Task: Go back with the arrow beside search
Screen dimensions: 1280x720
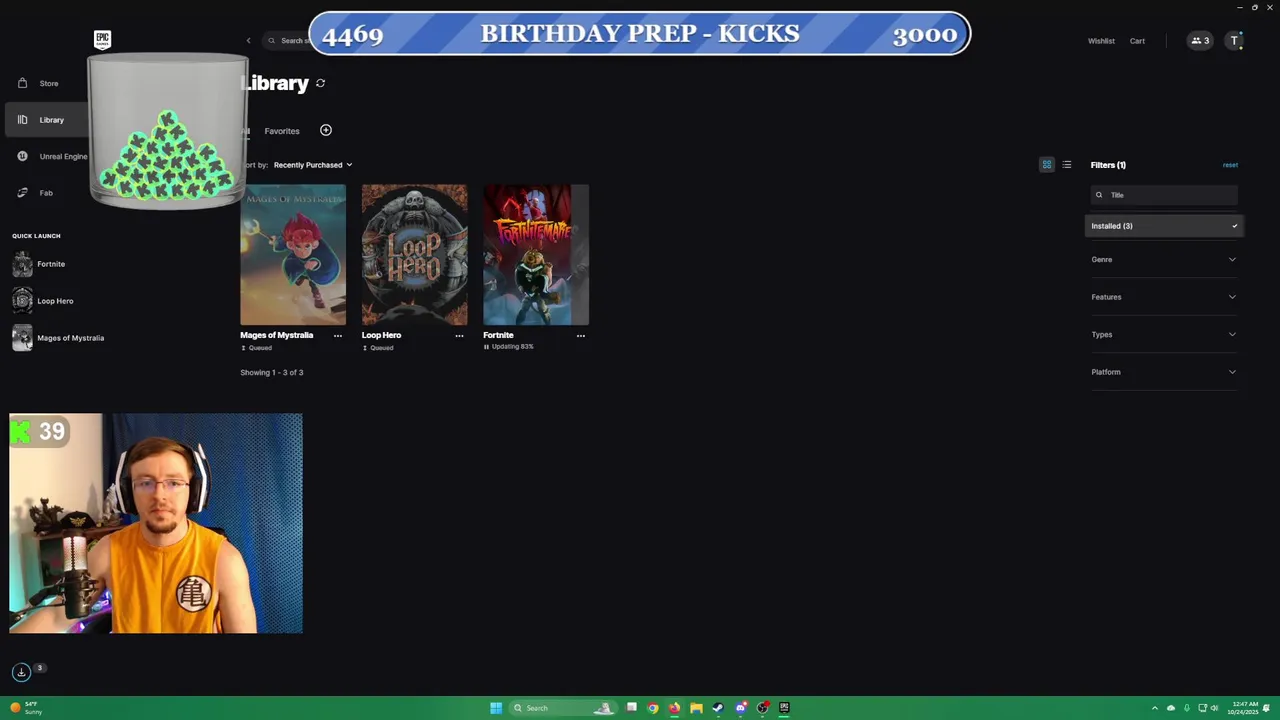Action: click(248, 41)
